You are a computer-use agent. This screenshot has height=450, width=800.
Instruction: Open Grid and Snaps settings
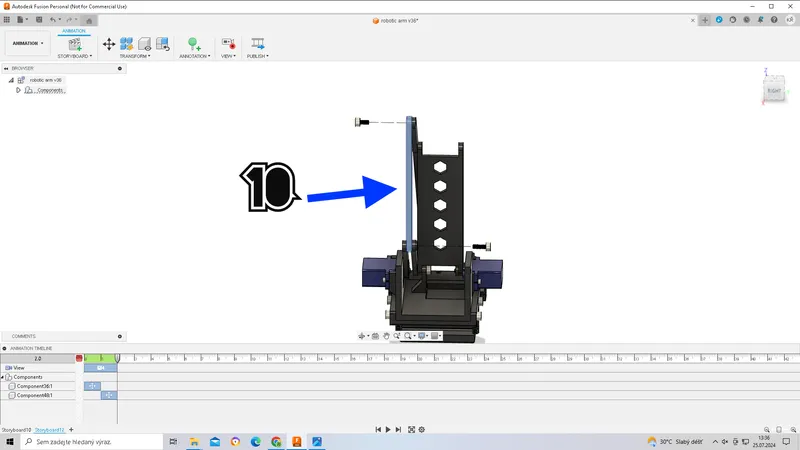(436, 336)
